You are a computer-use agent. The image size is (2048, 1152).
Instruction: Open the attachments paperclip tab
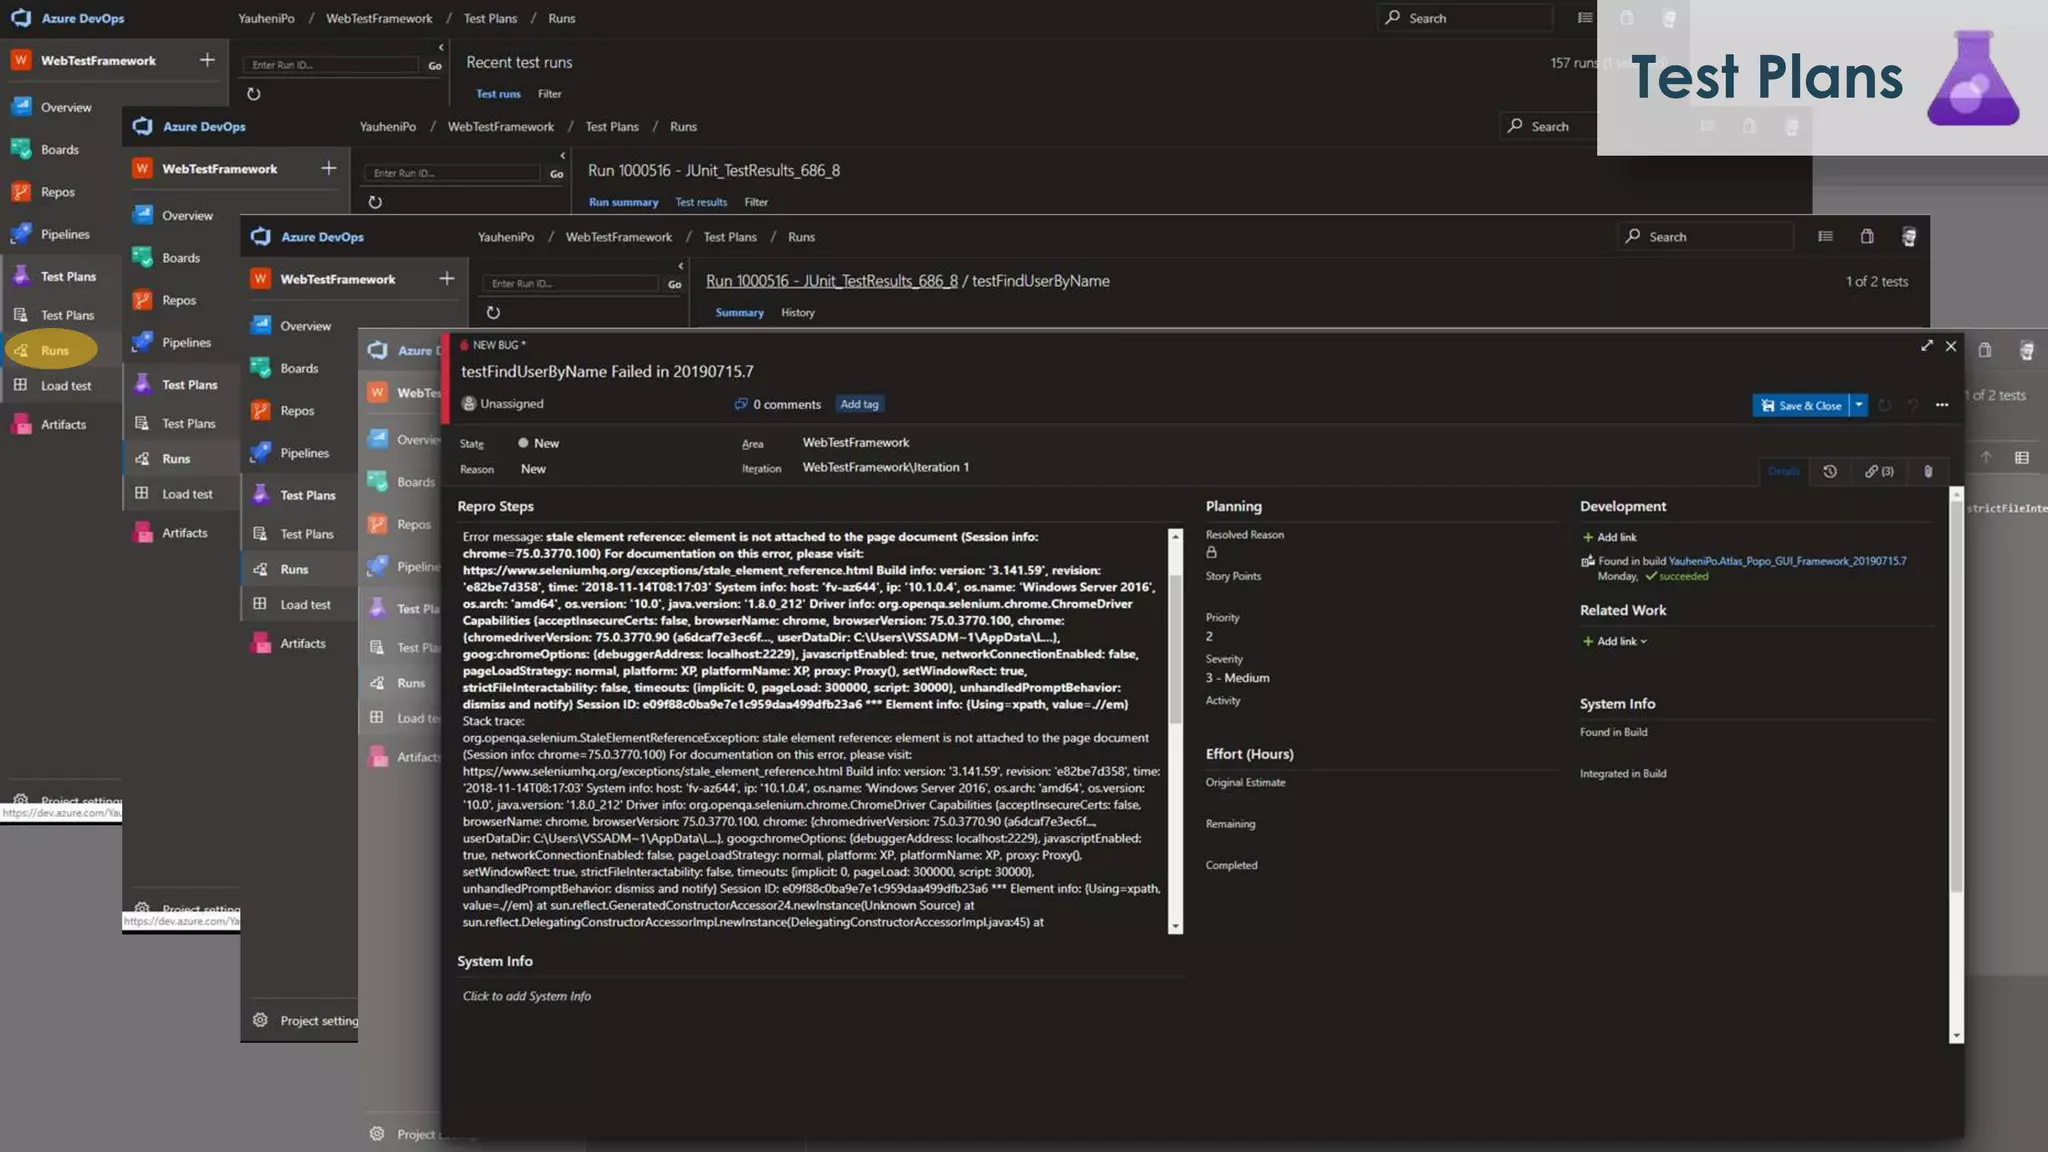pyautogui.click(x=1928, y=472)
